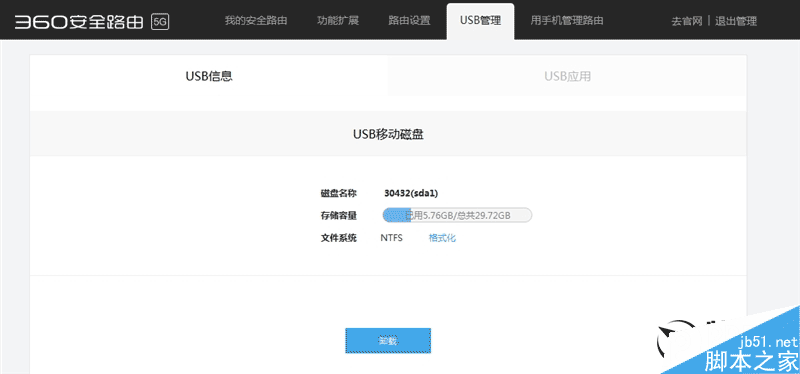The height and width of the screenshot is (374, 800).
Task: Select the disk name 30432(sda1)
Action: (x=411, y=193)
